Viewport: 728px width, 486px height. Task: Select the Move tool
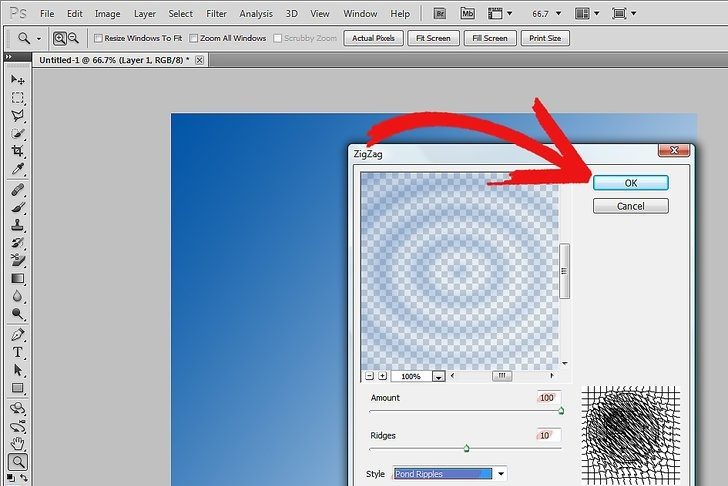tap(18, 79)
